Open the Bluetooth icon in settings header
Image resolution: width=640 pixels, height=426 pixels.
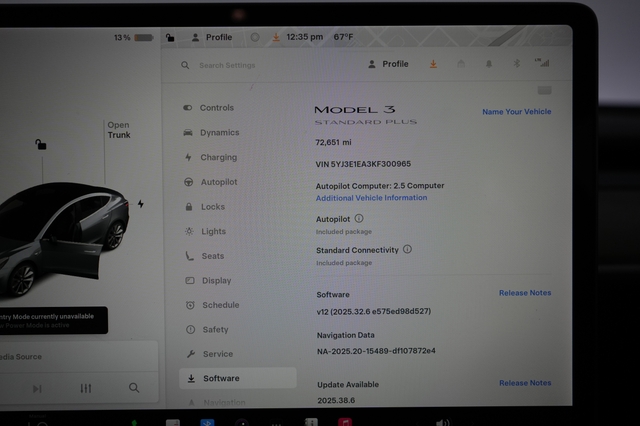(x=516, y=63)
